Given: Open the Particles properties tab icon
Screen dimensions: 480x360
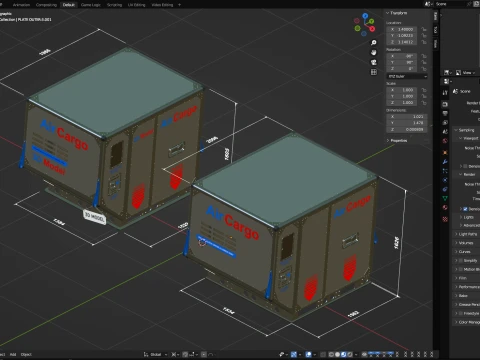Looking at the screenshot, I should click(445, 171).
